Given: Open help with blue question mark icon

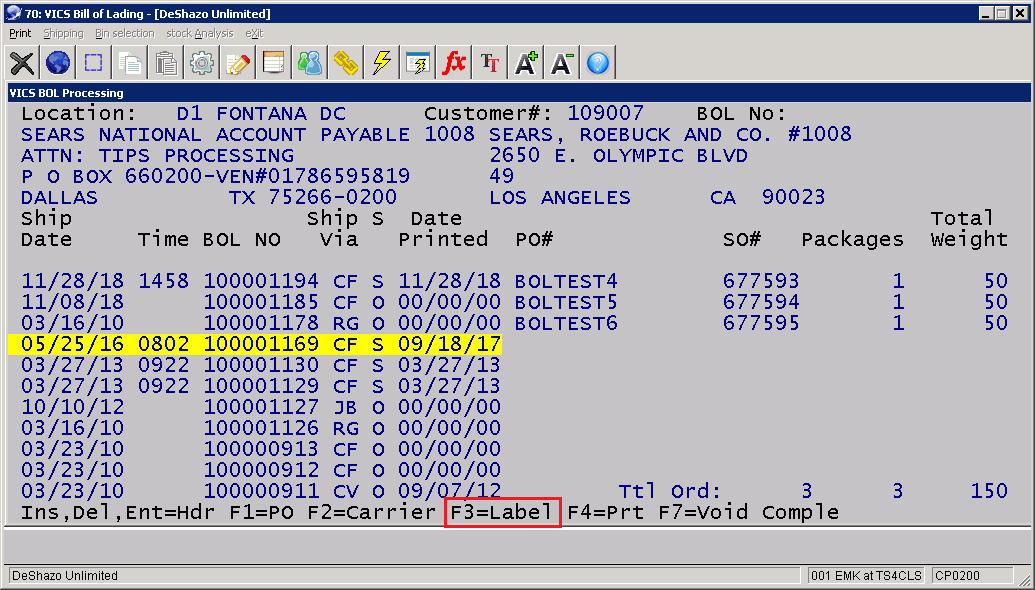Looking at the screenshot, I should (x=597, y=63).
